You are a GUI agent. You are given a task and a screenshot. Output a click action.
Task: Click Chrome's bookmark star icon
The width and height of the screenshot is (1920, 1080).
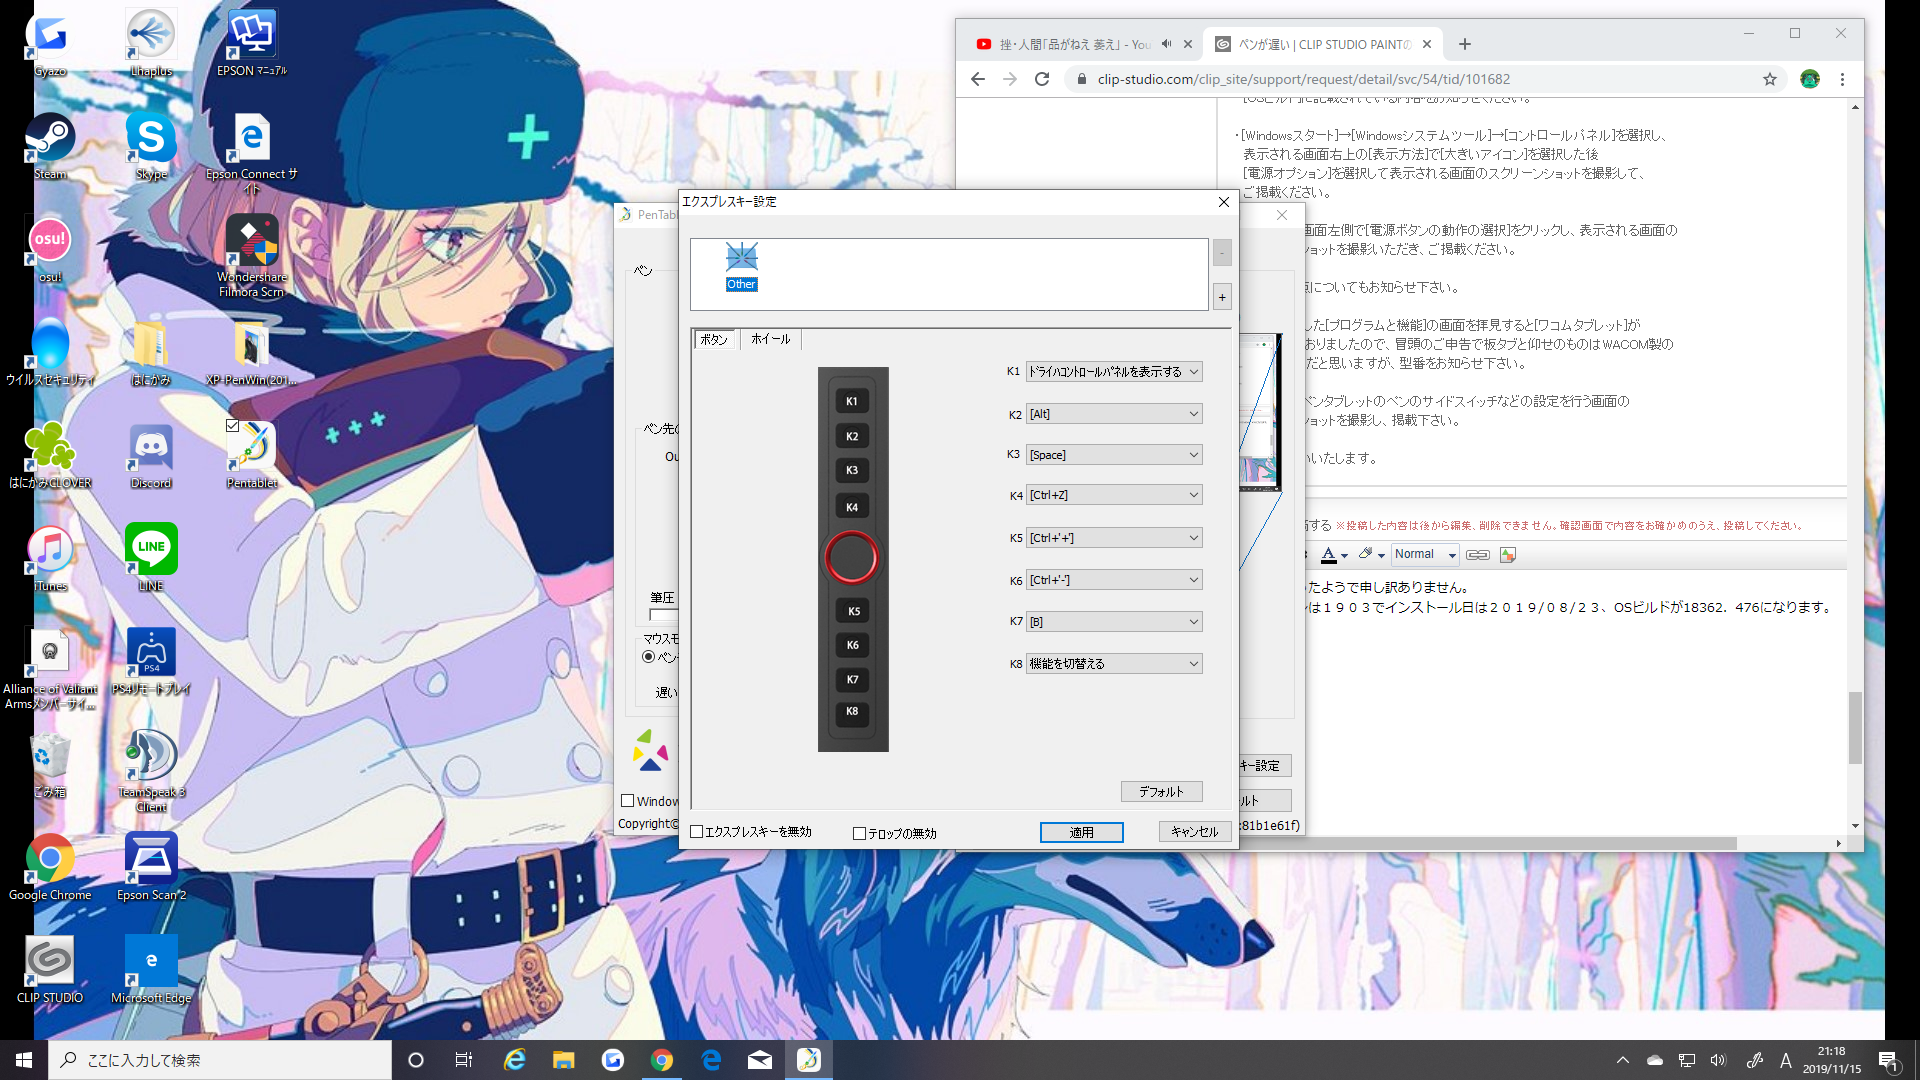click(1769, 79)
